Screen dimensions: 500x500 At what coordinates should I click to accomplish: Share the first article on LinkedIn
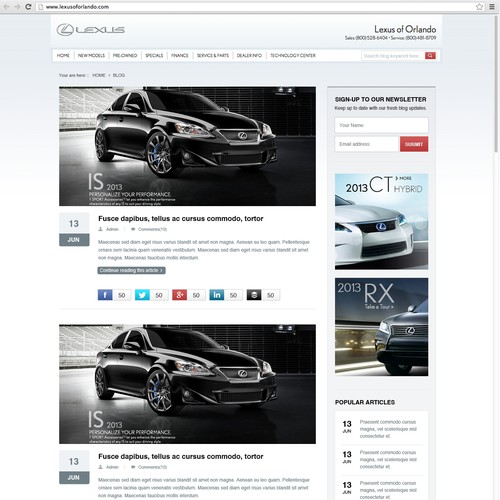coord(217,295)
